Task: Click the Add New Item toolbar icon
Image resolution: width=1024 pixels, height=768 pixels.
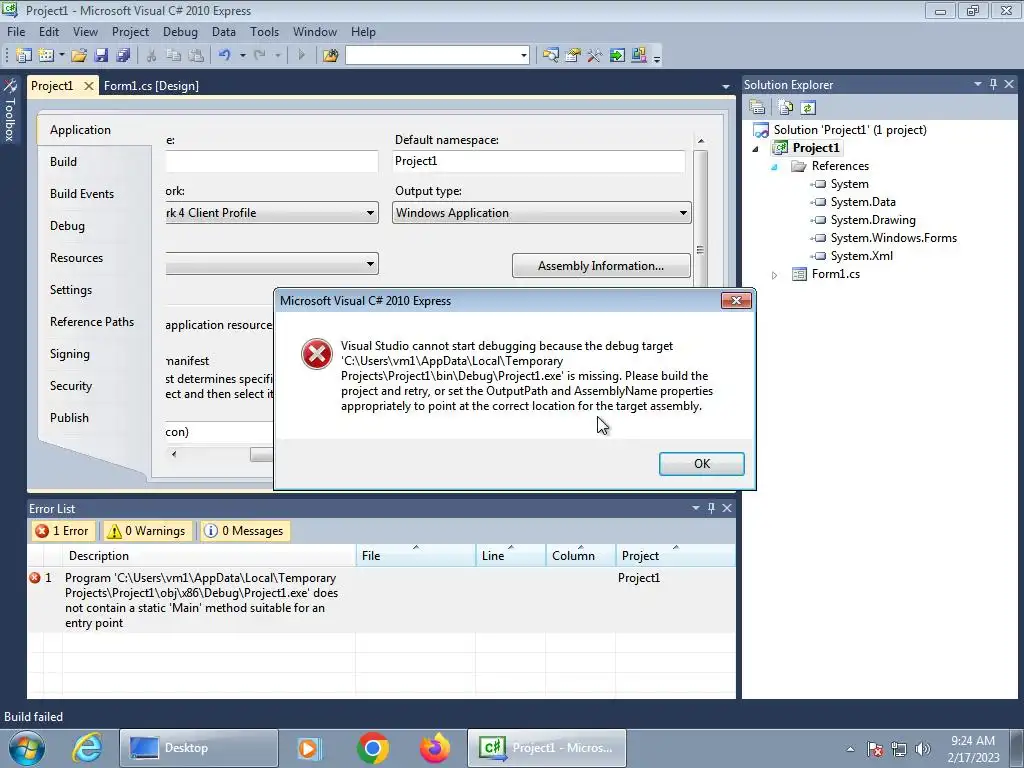Action: [46, 56]
